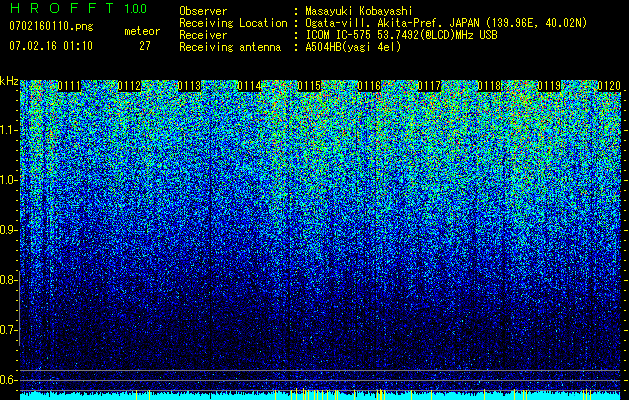629x400 pixels.
Task: Click the observer name Masayuki Kobayashi
Action: tap(359, 11)
